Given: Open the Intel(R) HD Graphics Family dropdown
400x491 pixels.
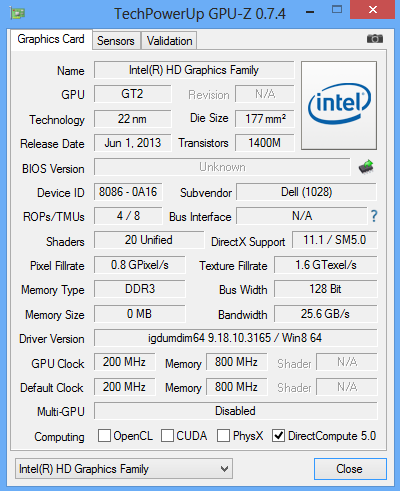Looking at the screenshot, I should [x=124, y=469].
